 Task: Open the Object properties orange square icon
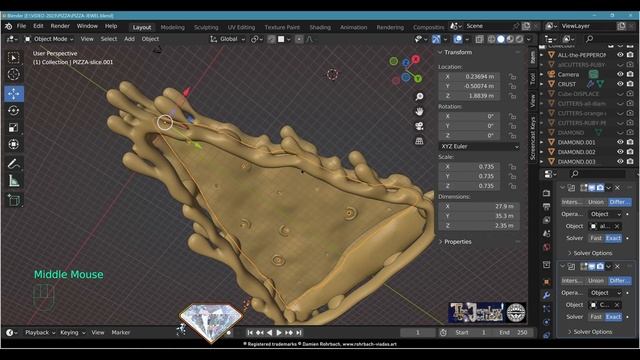(547, 282)
